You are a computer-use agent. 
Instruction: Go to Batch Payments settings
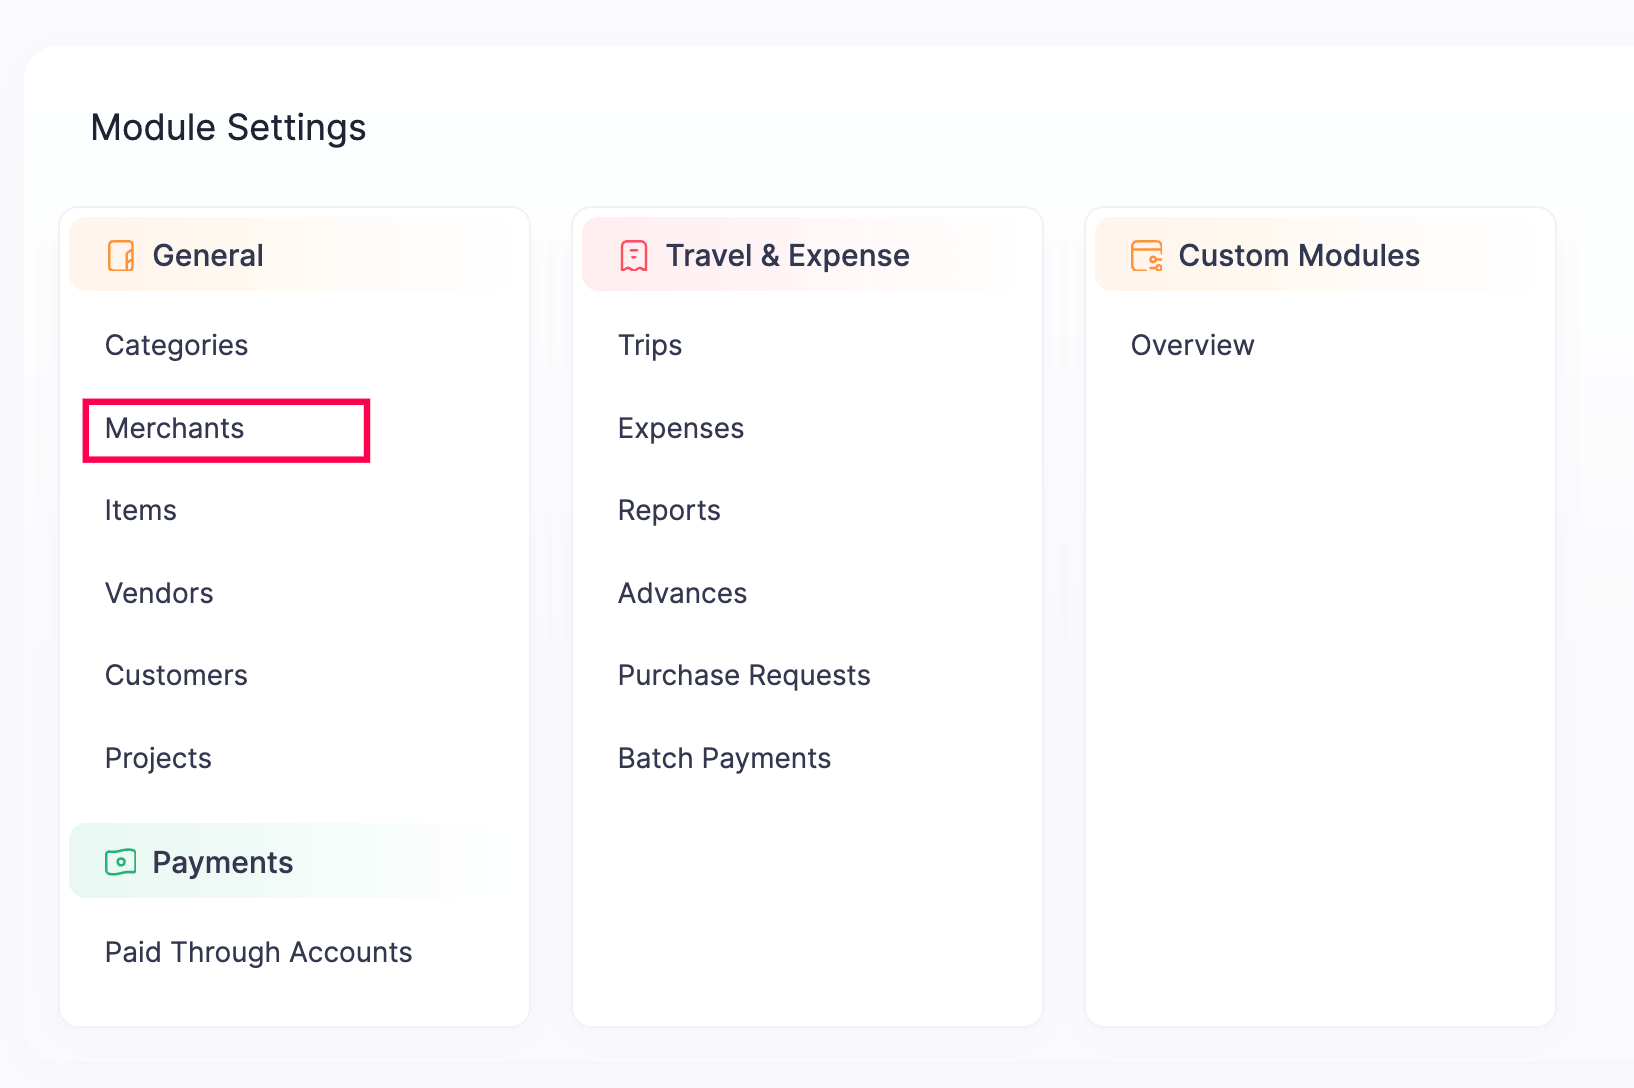point(724,759)
